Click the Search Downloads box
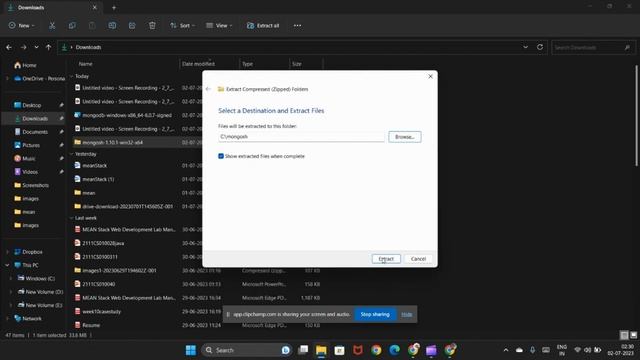Image resolution: width=640 pixels, height=360 pixels. (593, 47)
